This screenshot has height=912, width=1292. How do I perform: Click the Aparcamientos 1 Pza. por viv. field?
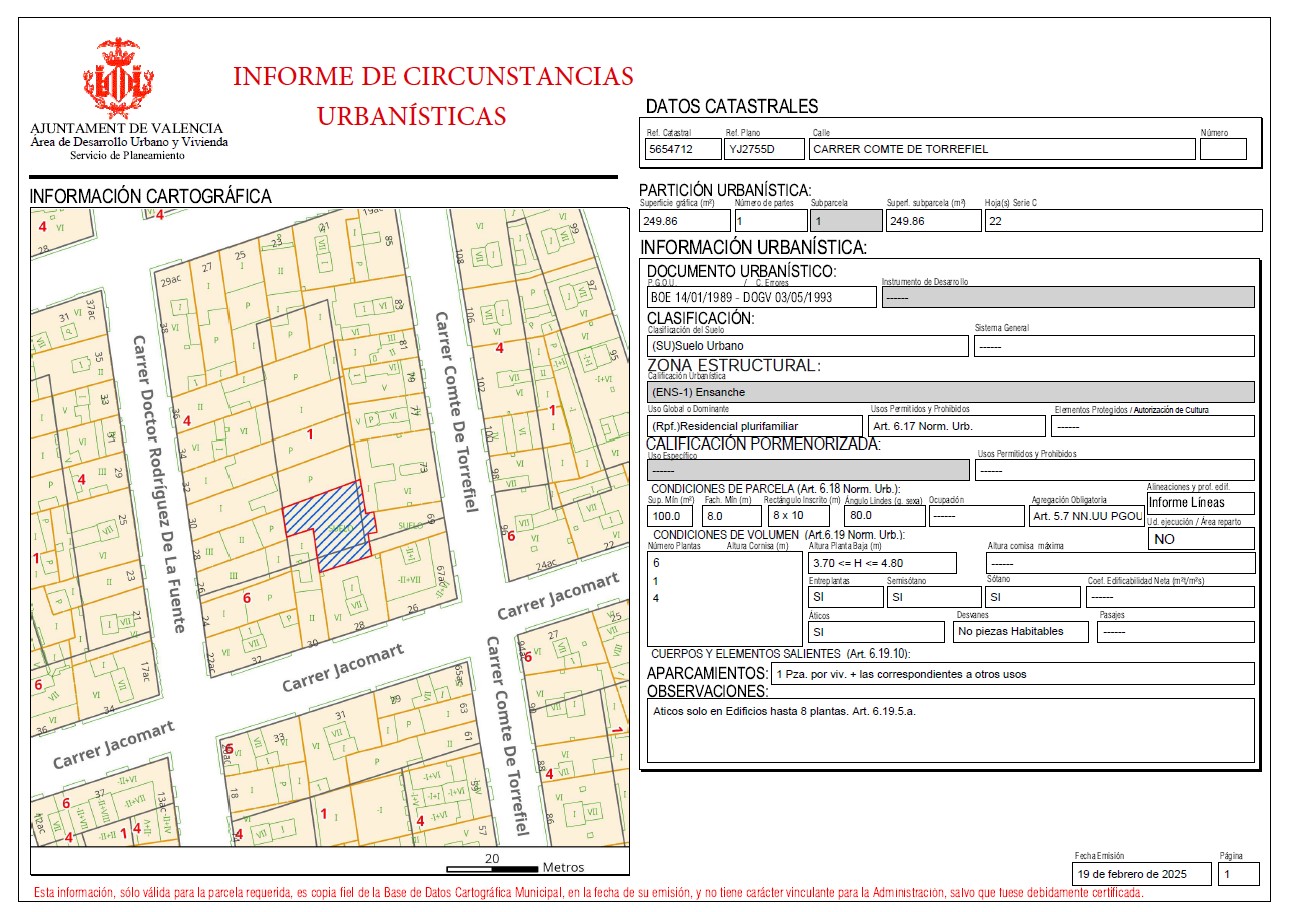coord(1013,674)
